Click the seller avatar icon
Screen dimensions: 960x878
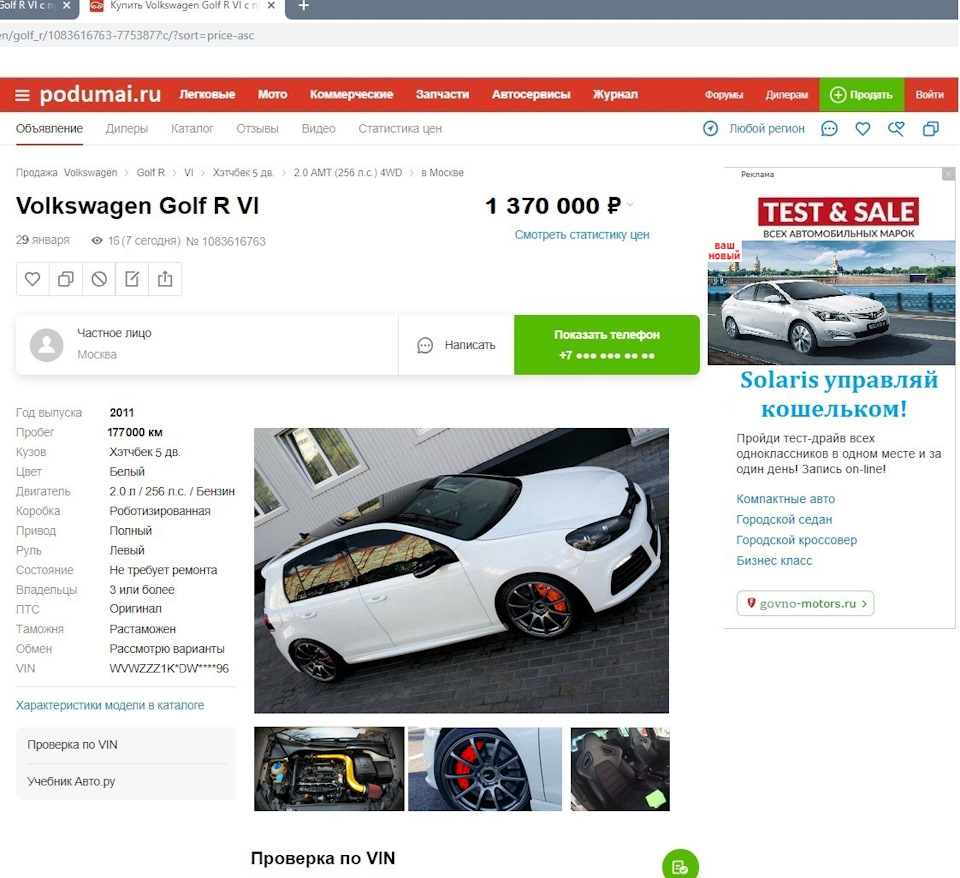pos(47,345)
